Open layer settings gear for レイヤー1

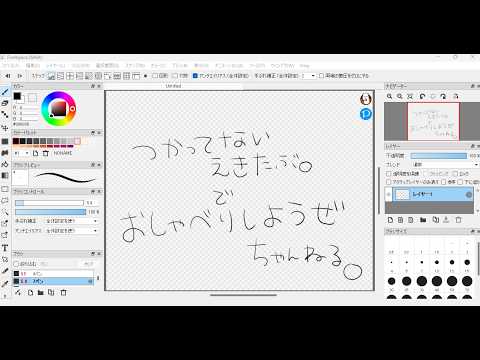tap(469, 195)
